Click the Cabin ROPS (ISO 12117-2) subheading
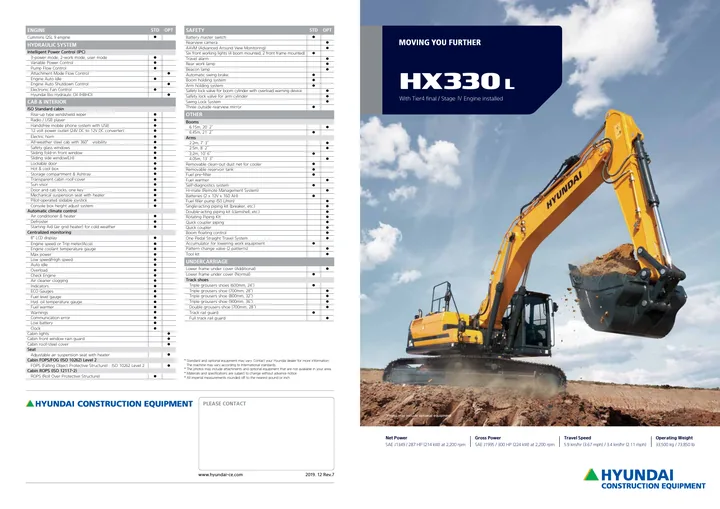This screenshot has width=720, height=509. point(101,371)
